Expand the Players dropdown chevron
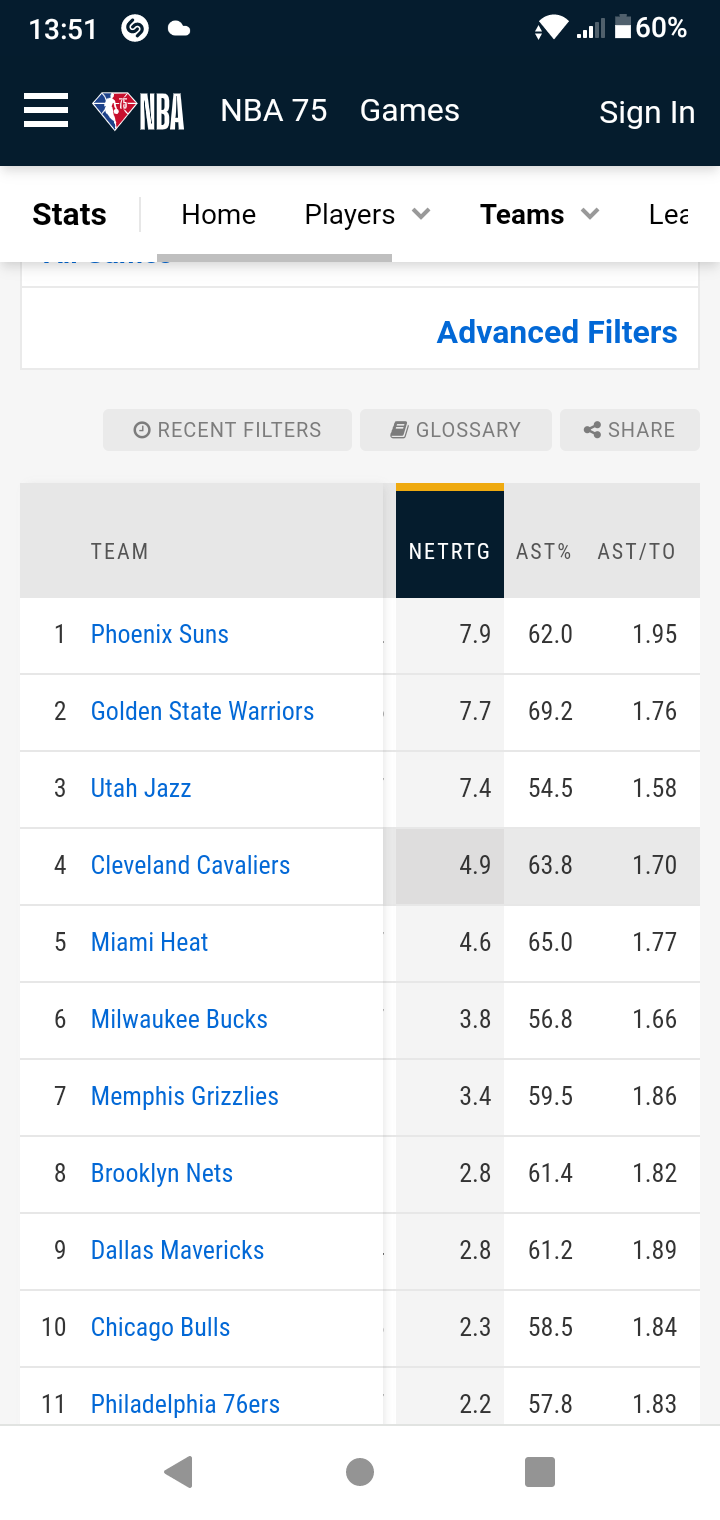 click(x=421, y=214)
